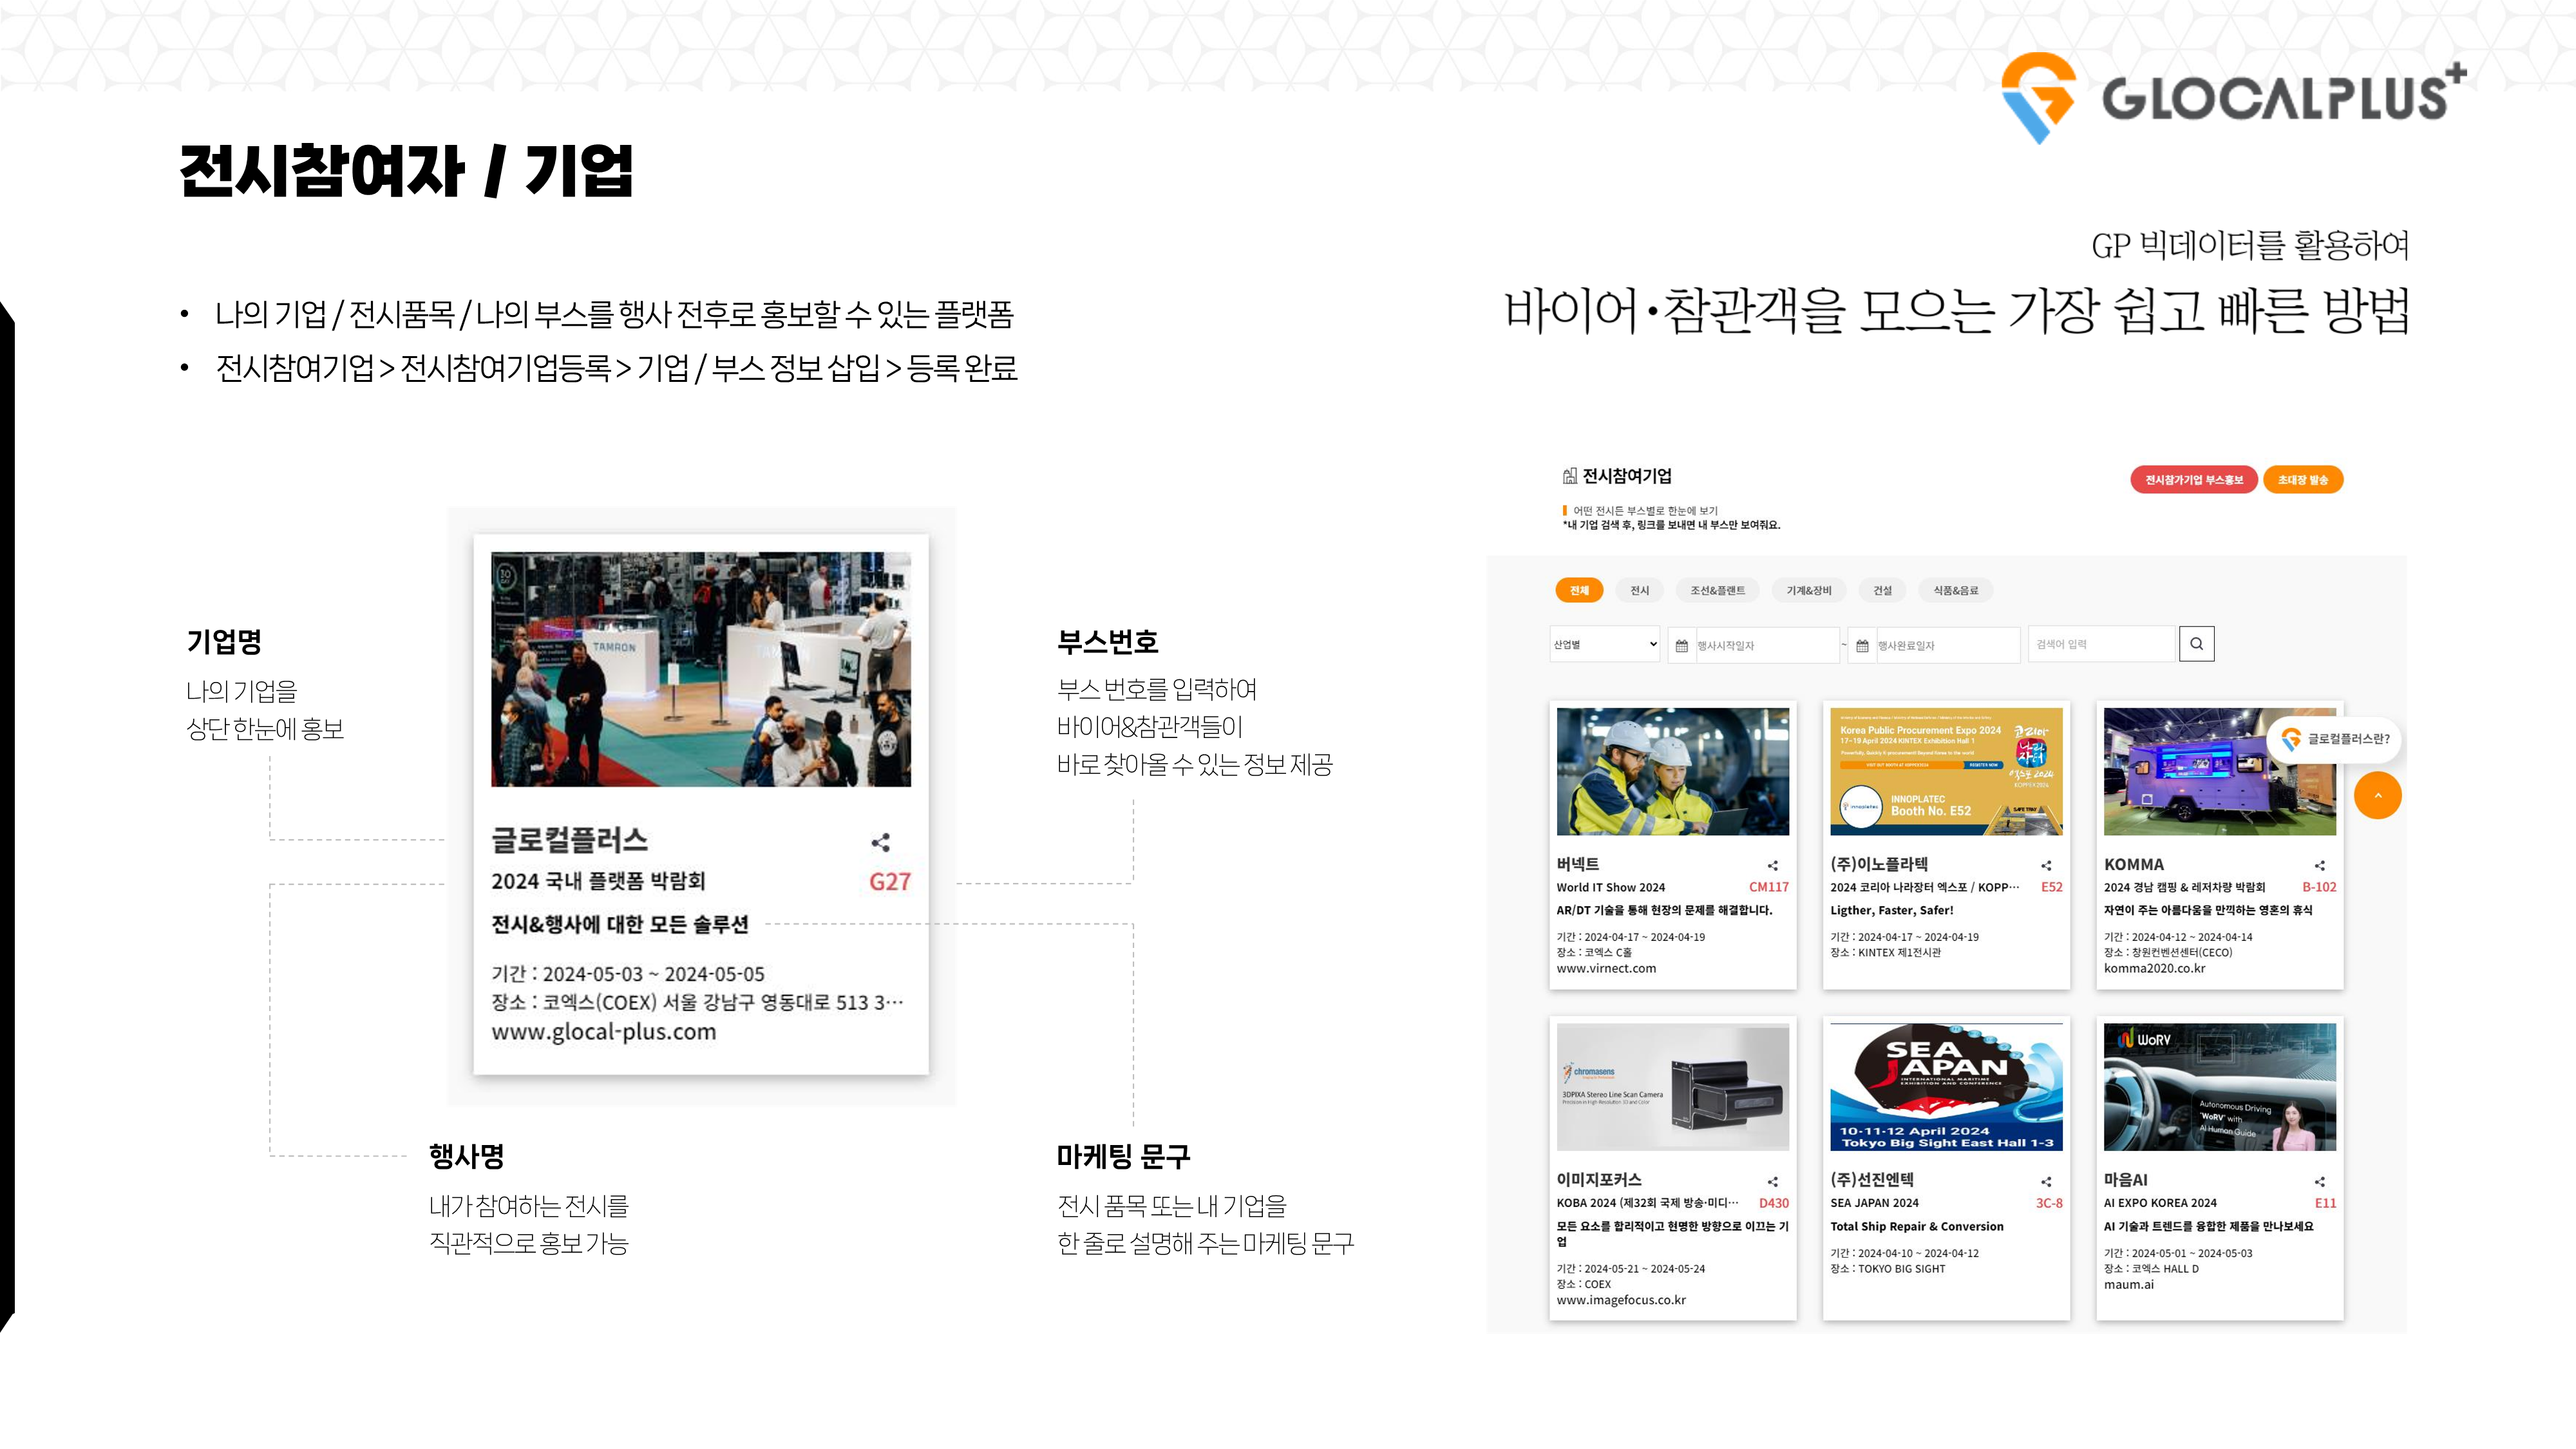Expand the 산업별 industry dropdown
This screenshot has height=1449, width=2576.
point(1604,644)
